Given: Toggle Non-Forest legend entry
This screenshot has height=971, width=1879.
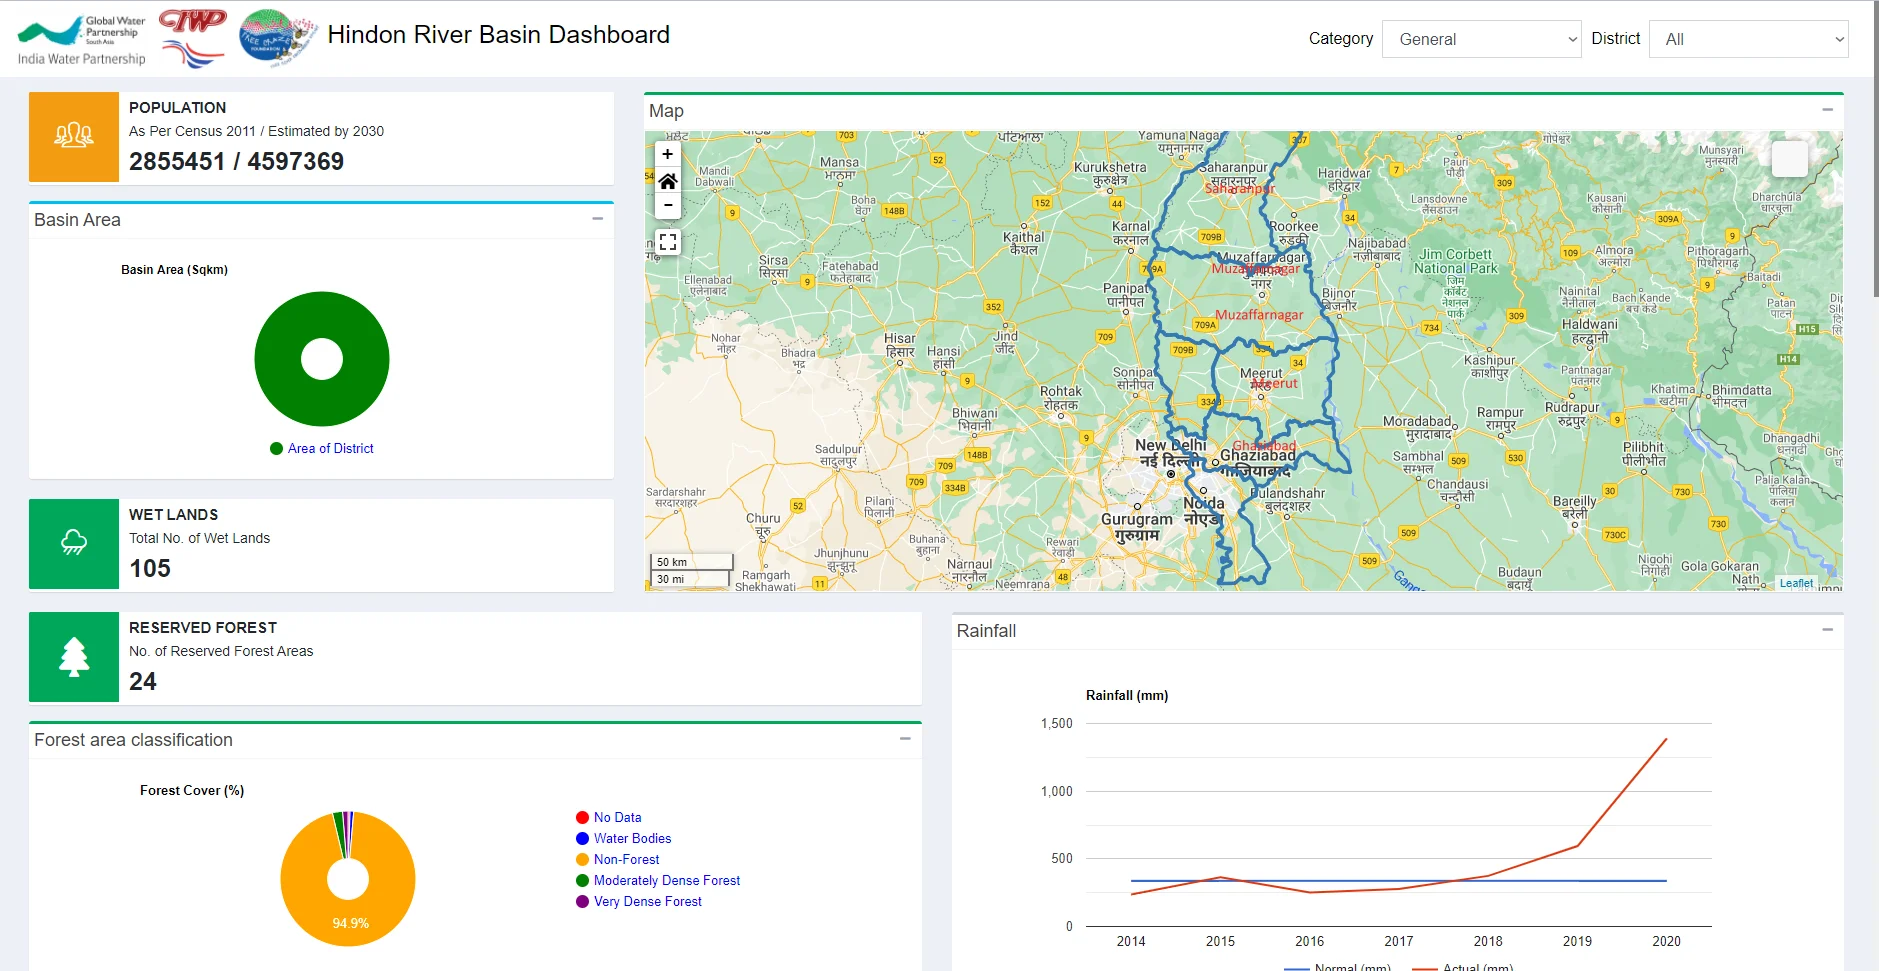Looking at the screenshot, I should pyautogui.click(x=618, y=860).
